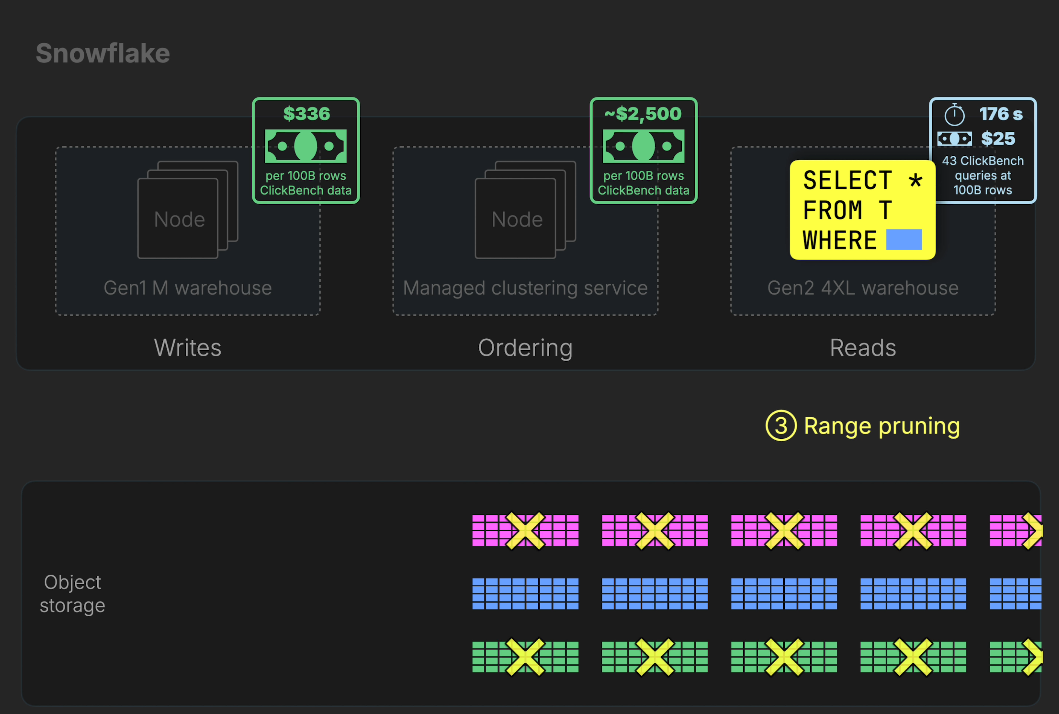Click the 'Range pruning' label

[881, 426]
